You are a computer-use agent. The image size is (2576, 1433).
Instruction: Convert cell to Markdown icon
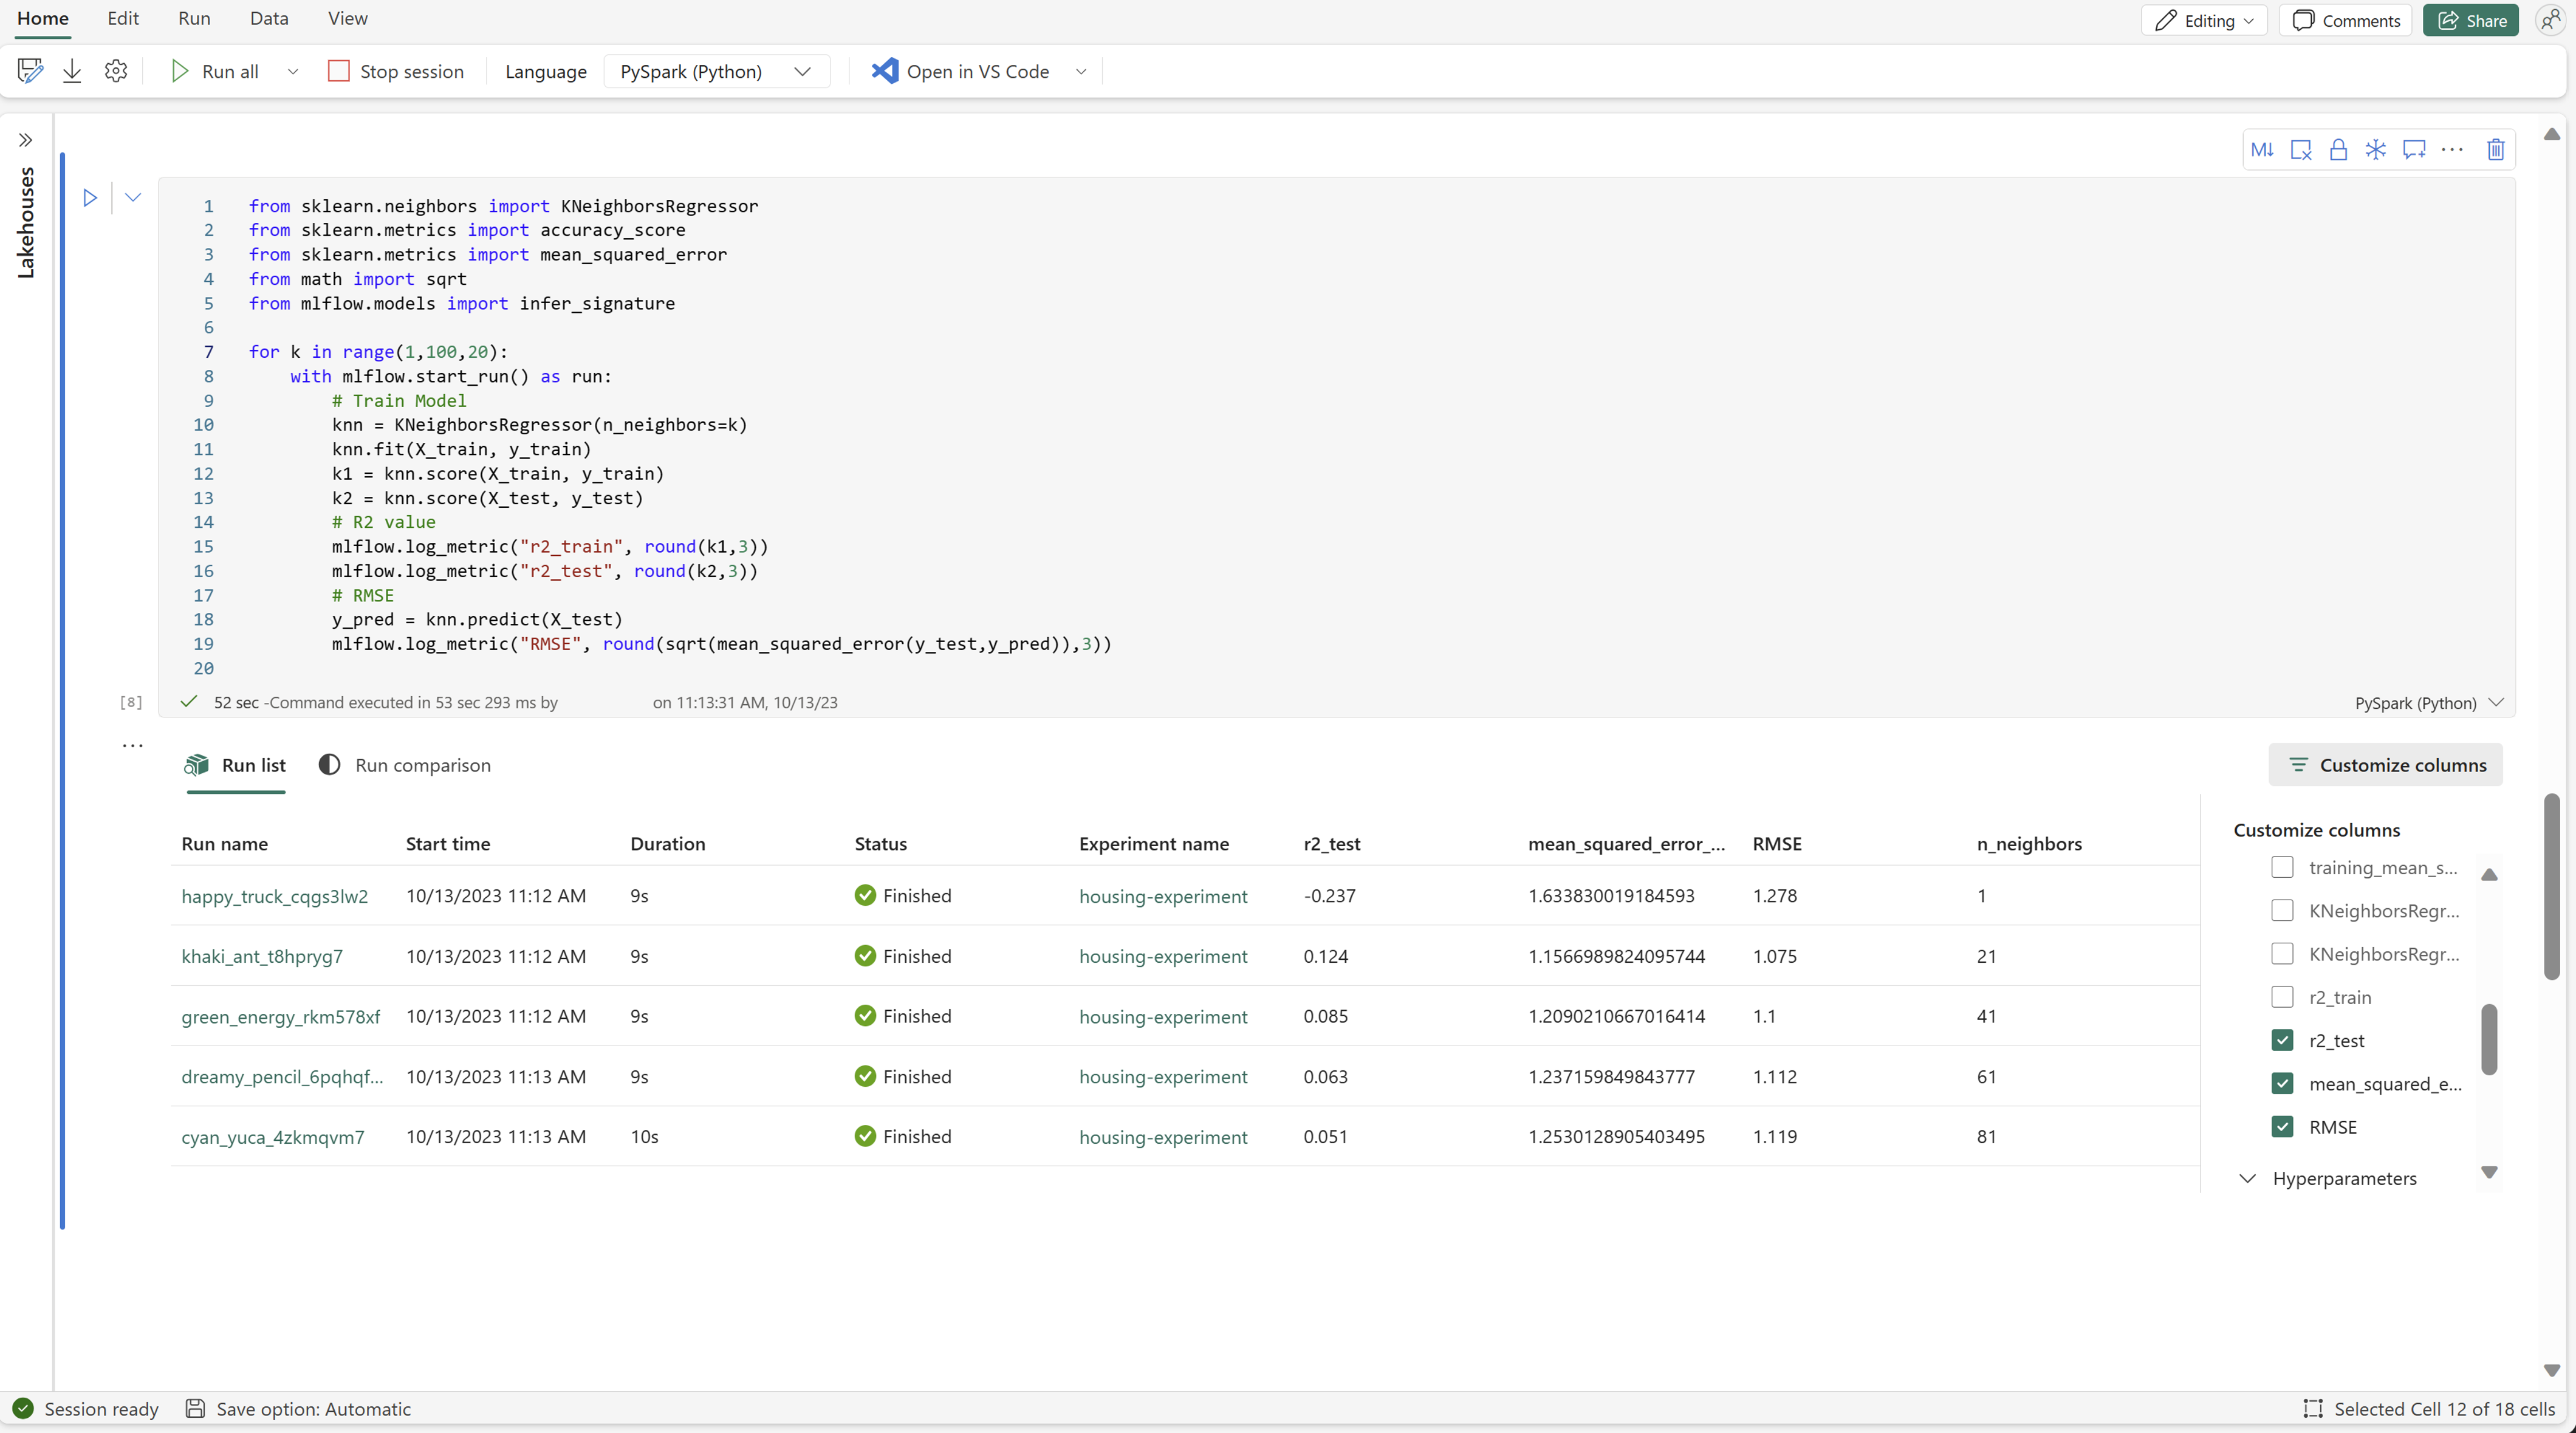2262,150
